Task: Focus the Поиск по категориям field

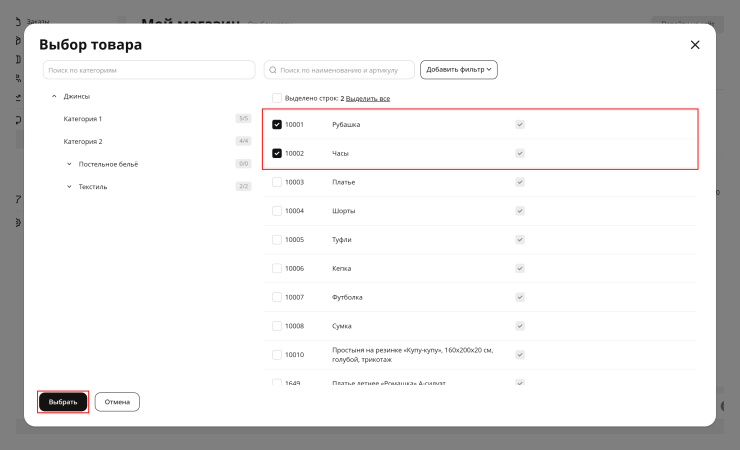Action: pos(149,70)
